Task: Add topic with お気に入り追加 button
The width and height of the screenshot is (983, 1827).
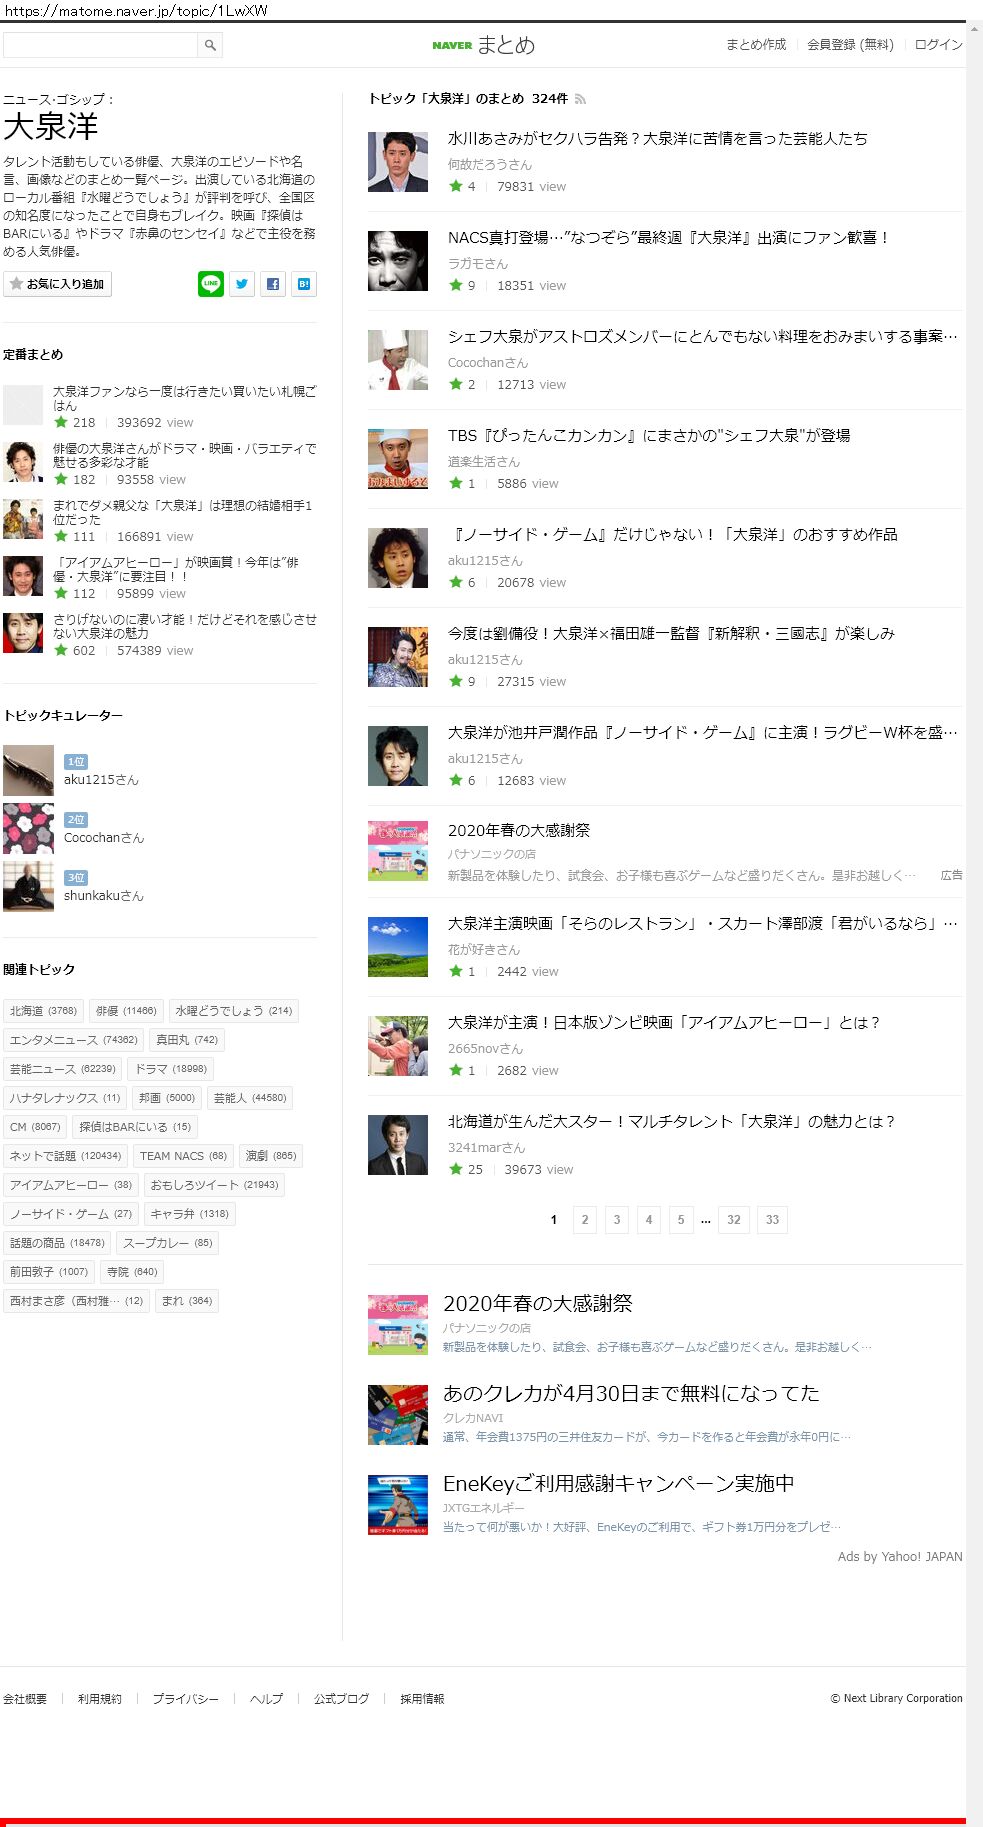Action: point(57,284)
